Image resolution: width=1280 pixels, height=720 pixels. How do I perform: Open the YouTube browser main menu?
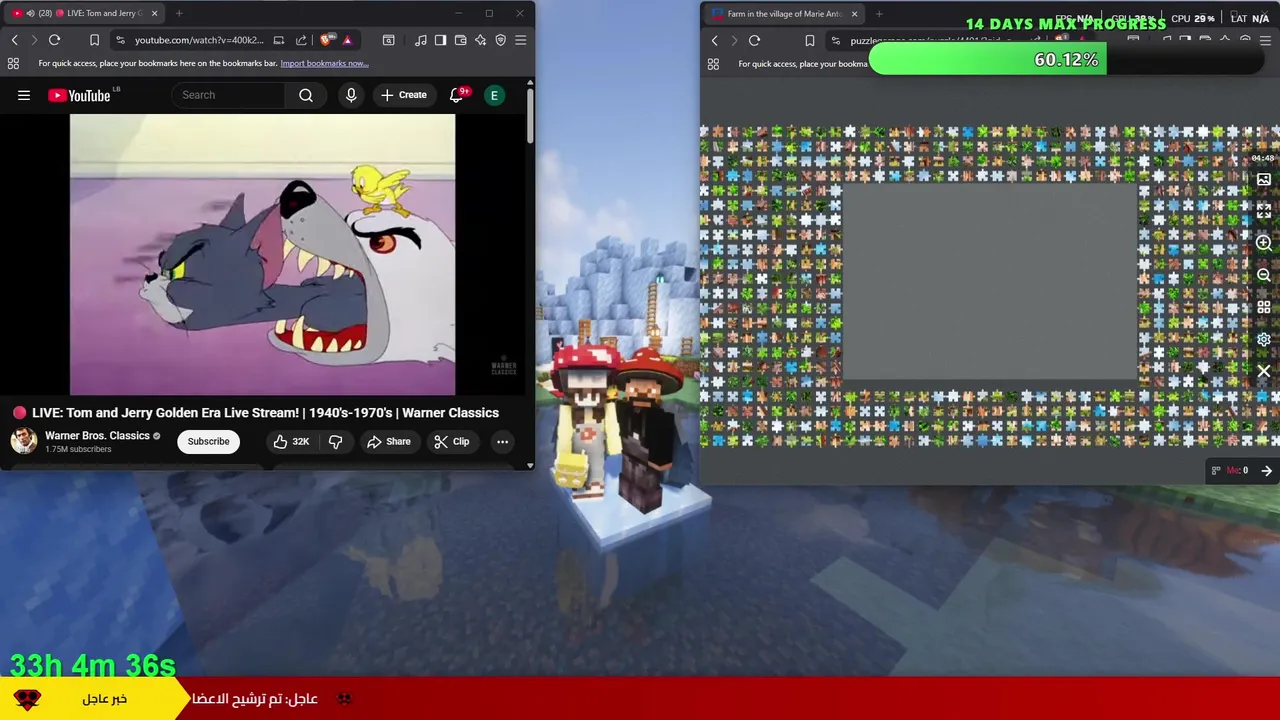(x=521, y=40)
